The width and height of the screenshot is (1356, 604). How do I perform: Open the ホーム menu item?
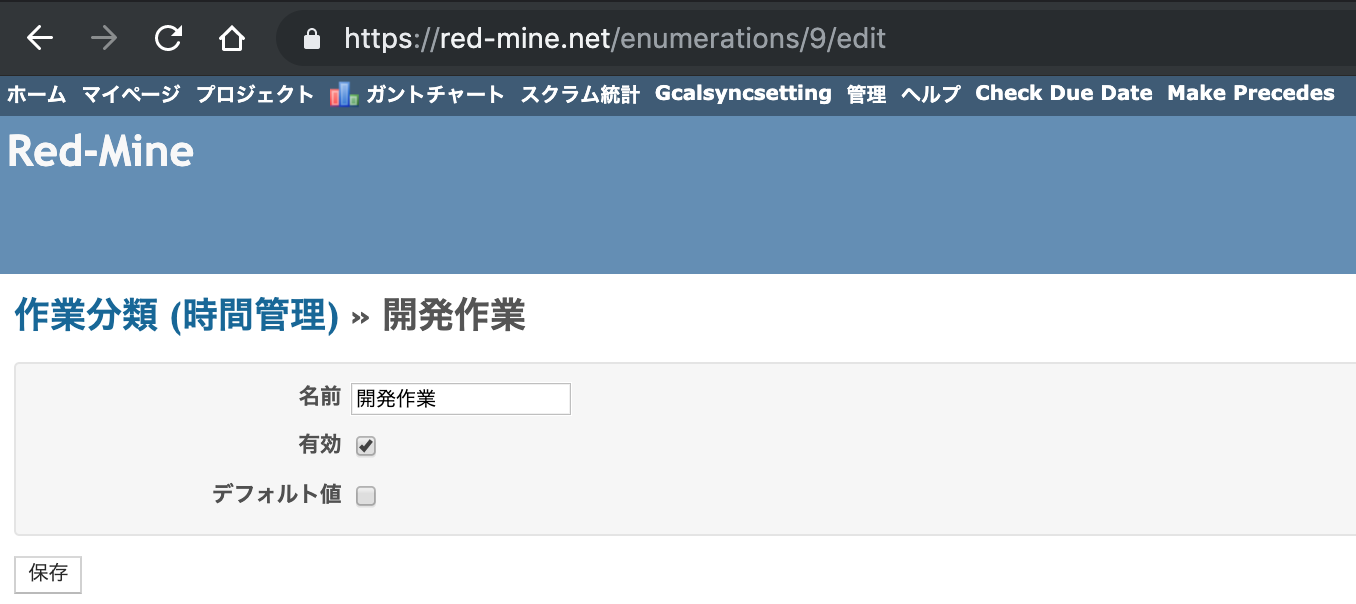pos(36,94)
